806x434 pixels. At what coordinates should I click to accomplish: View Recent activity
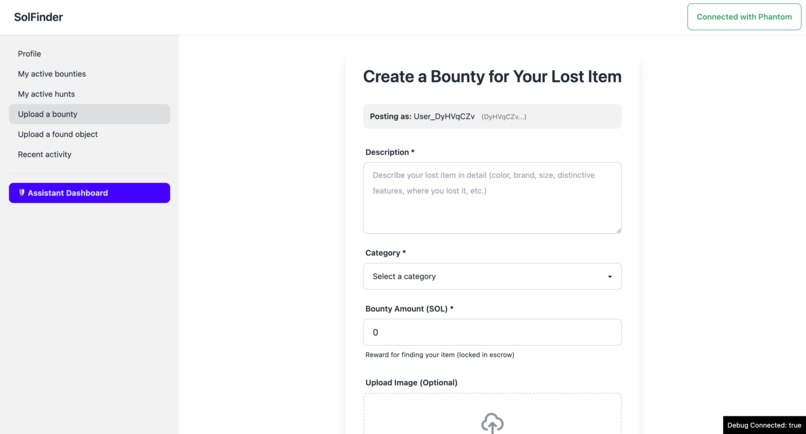pos(45,154)
